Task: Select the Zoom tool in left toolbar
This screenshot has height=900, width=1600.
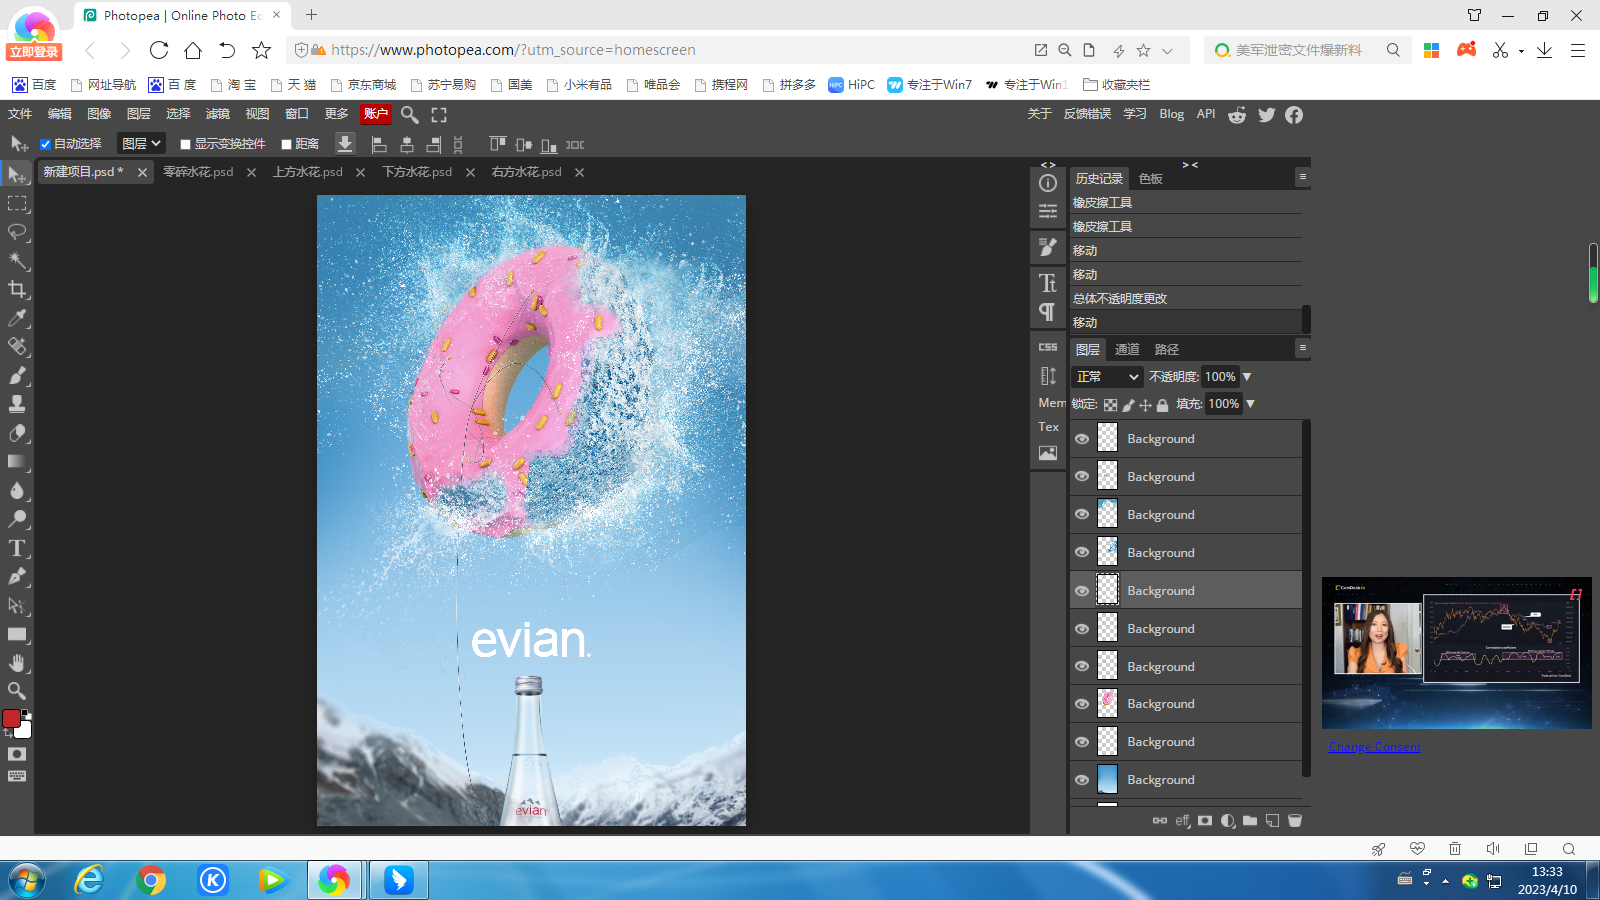Action: (x=17, y=691)
